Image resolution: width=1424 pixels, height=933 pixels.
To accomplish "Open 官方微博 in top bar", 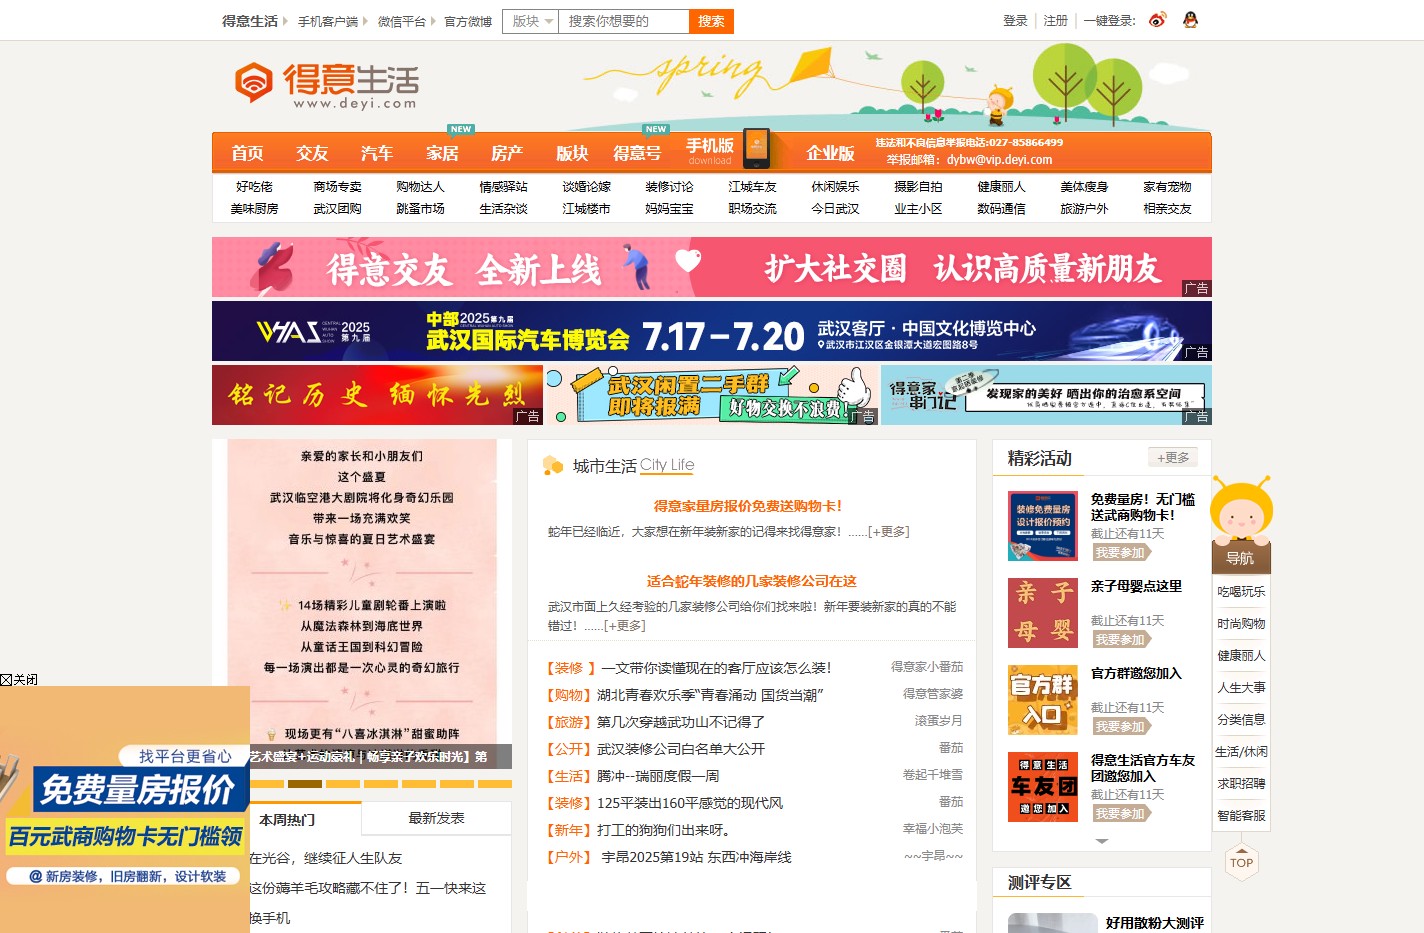I will (468, 21).
